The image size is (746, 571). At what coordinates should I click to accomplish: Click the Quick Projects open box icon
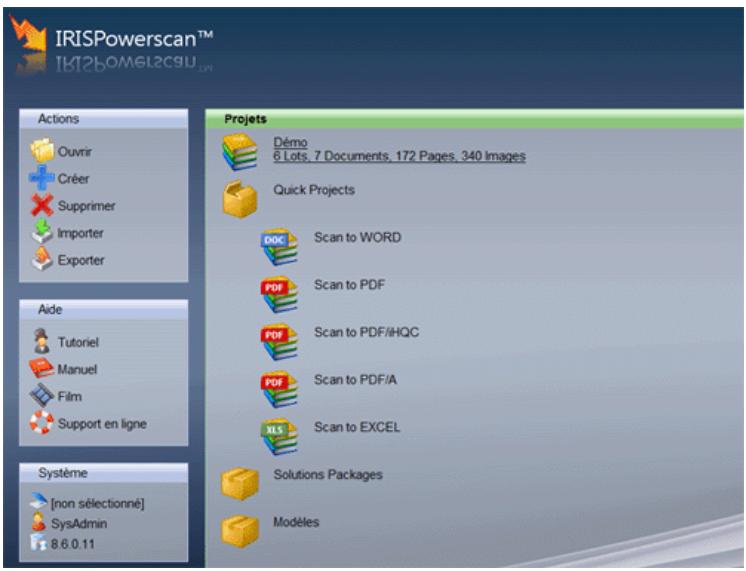pyautogui.click(x=240, y=199)
